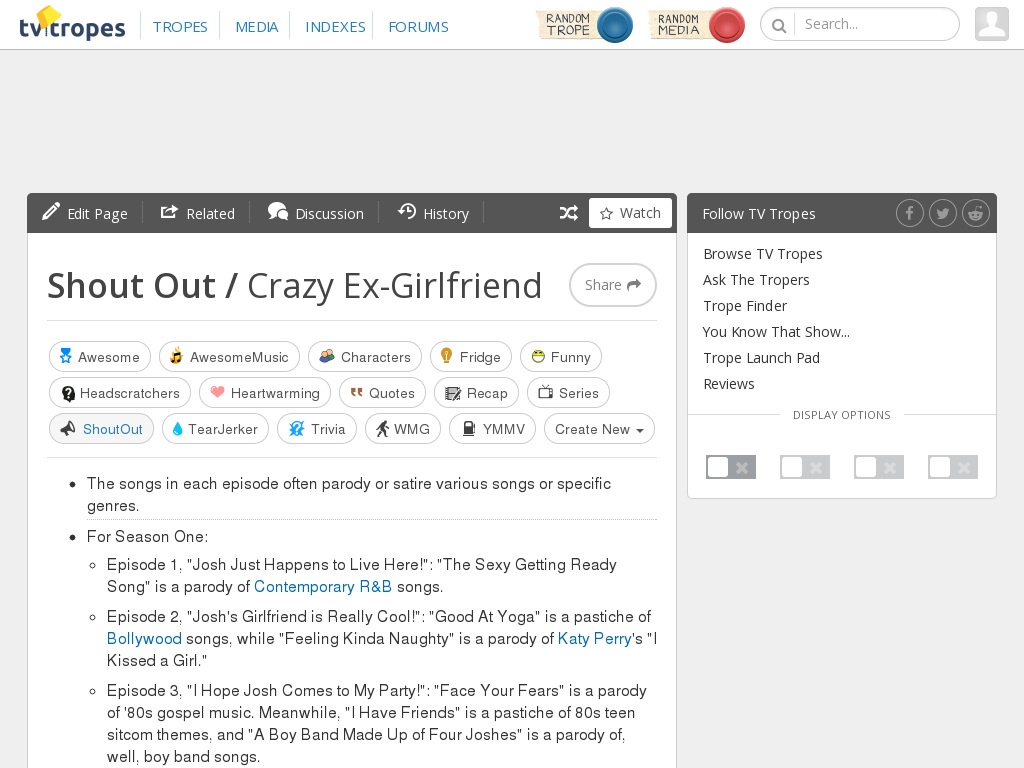Click the 'DISPLAY OPTIONS' label
This screenshot has height=768, width=1024.
click(x=841, y=415)
